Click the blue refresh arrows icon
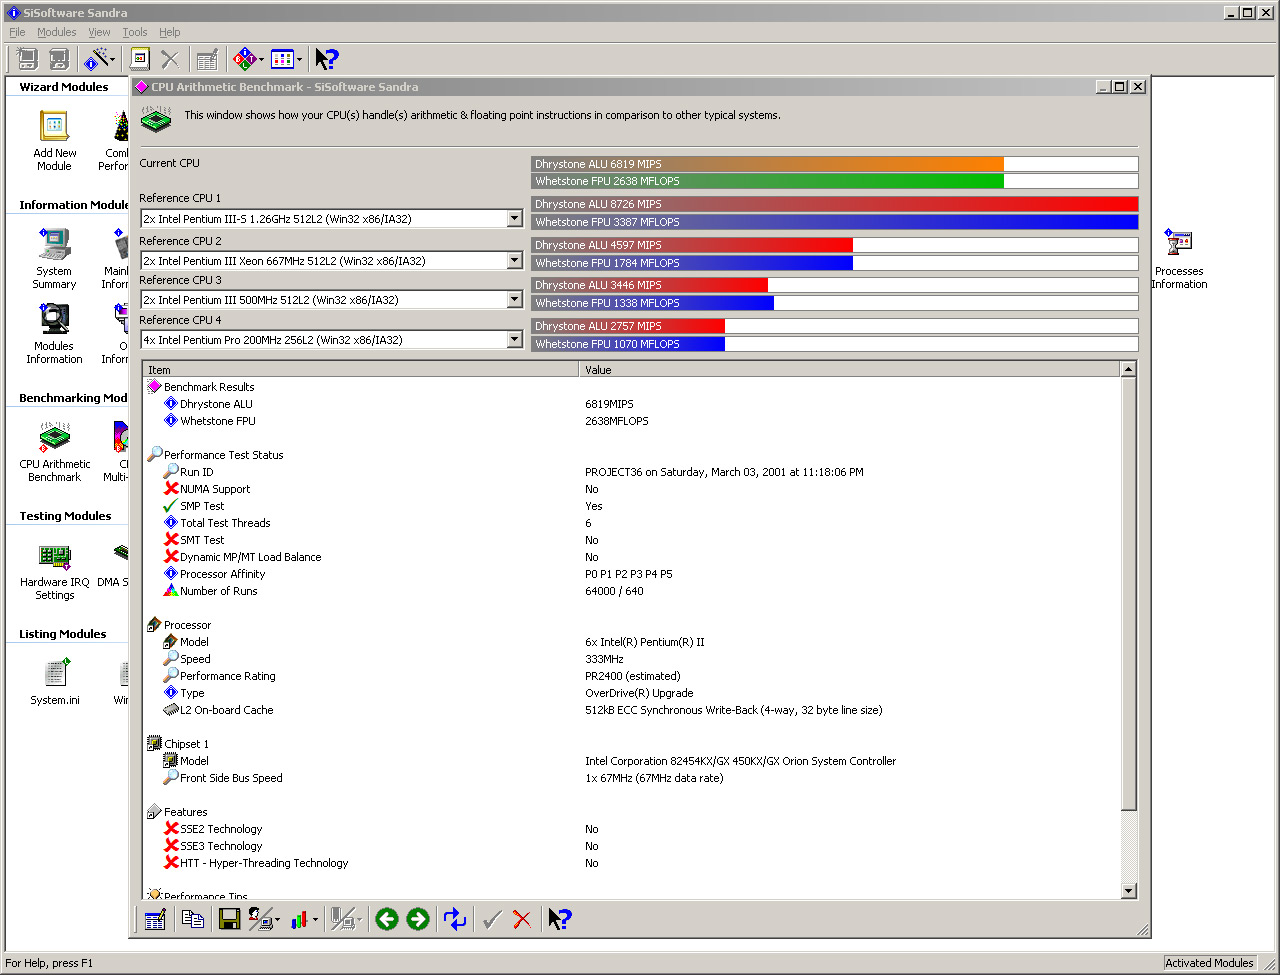The image size is (1280, 975). coord(455,919)
